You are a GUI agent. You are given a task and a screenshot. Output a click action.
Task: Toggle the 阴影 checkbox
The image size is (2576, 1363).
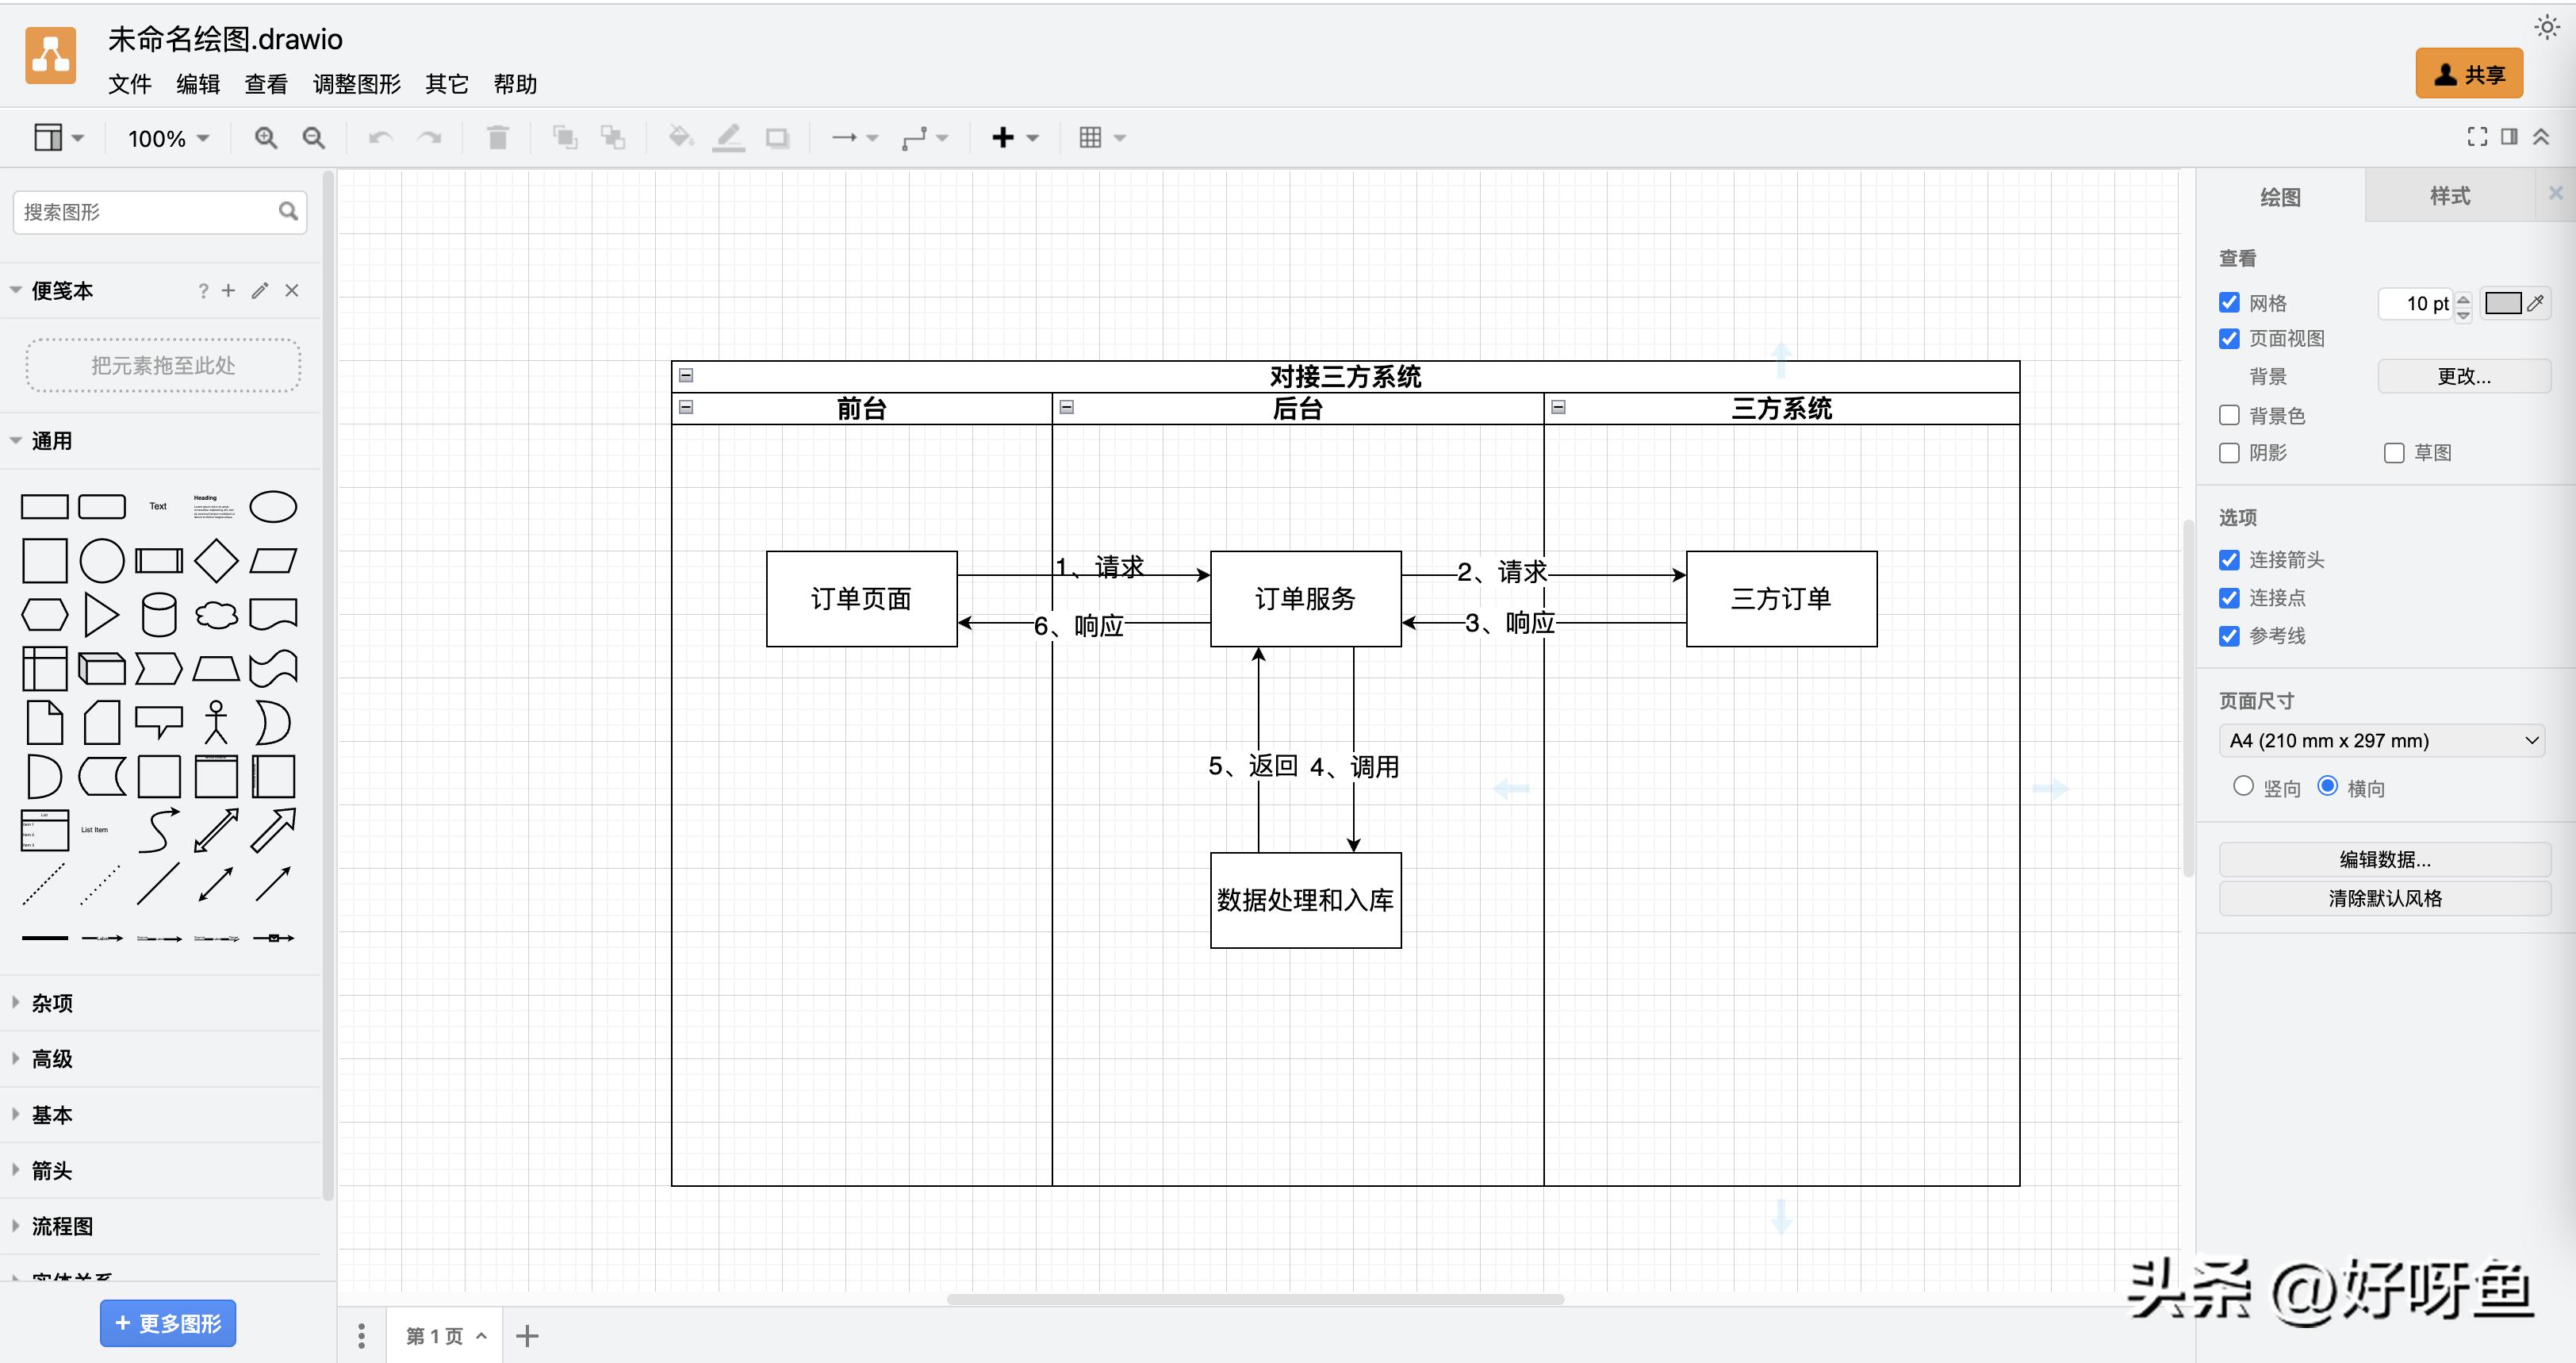point(2229,453)
